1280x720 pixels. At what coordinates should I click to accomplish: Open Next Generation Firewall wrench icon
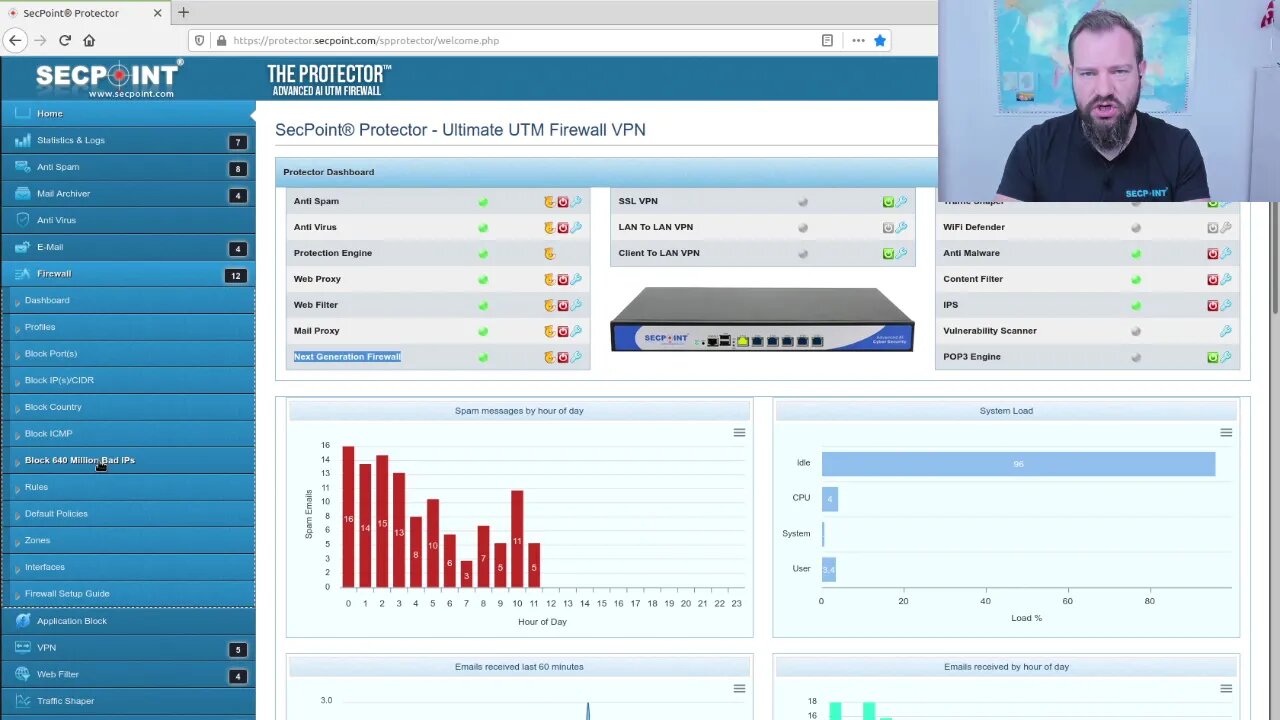point(576,357)
